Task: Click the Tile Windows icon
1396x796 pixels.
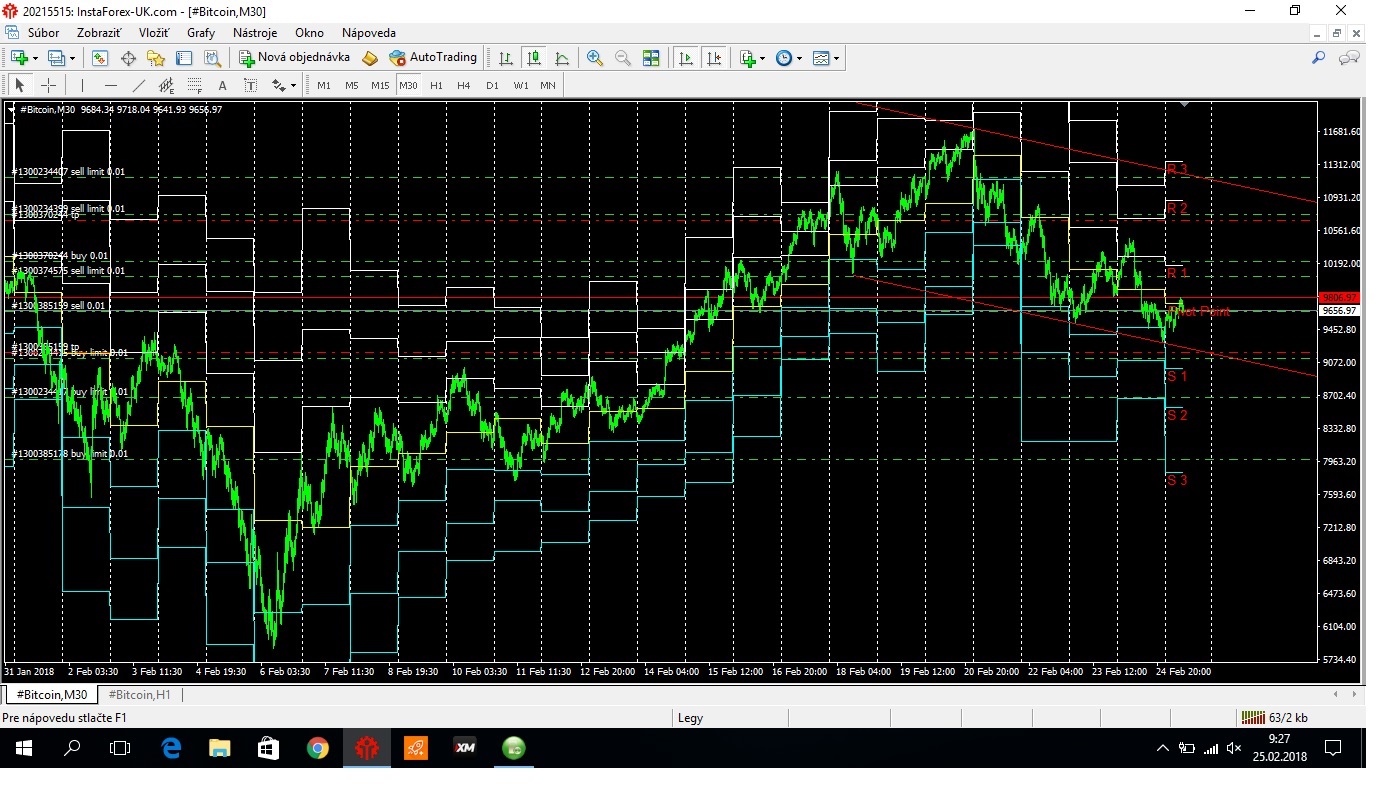Action: (651, 58)
